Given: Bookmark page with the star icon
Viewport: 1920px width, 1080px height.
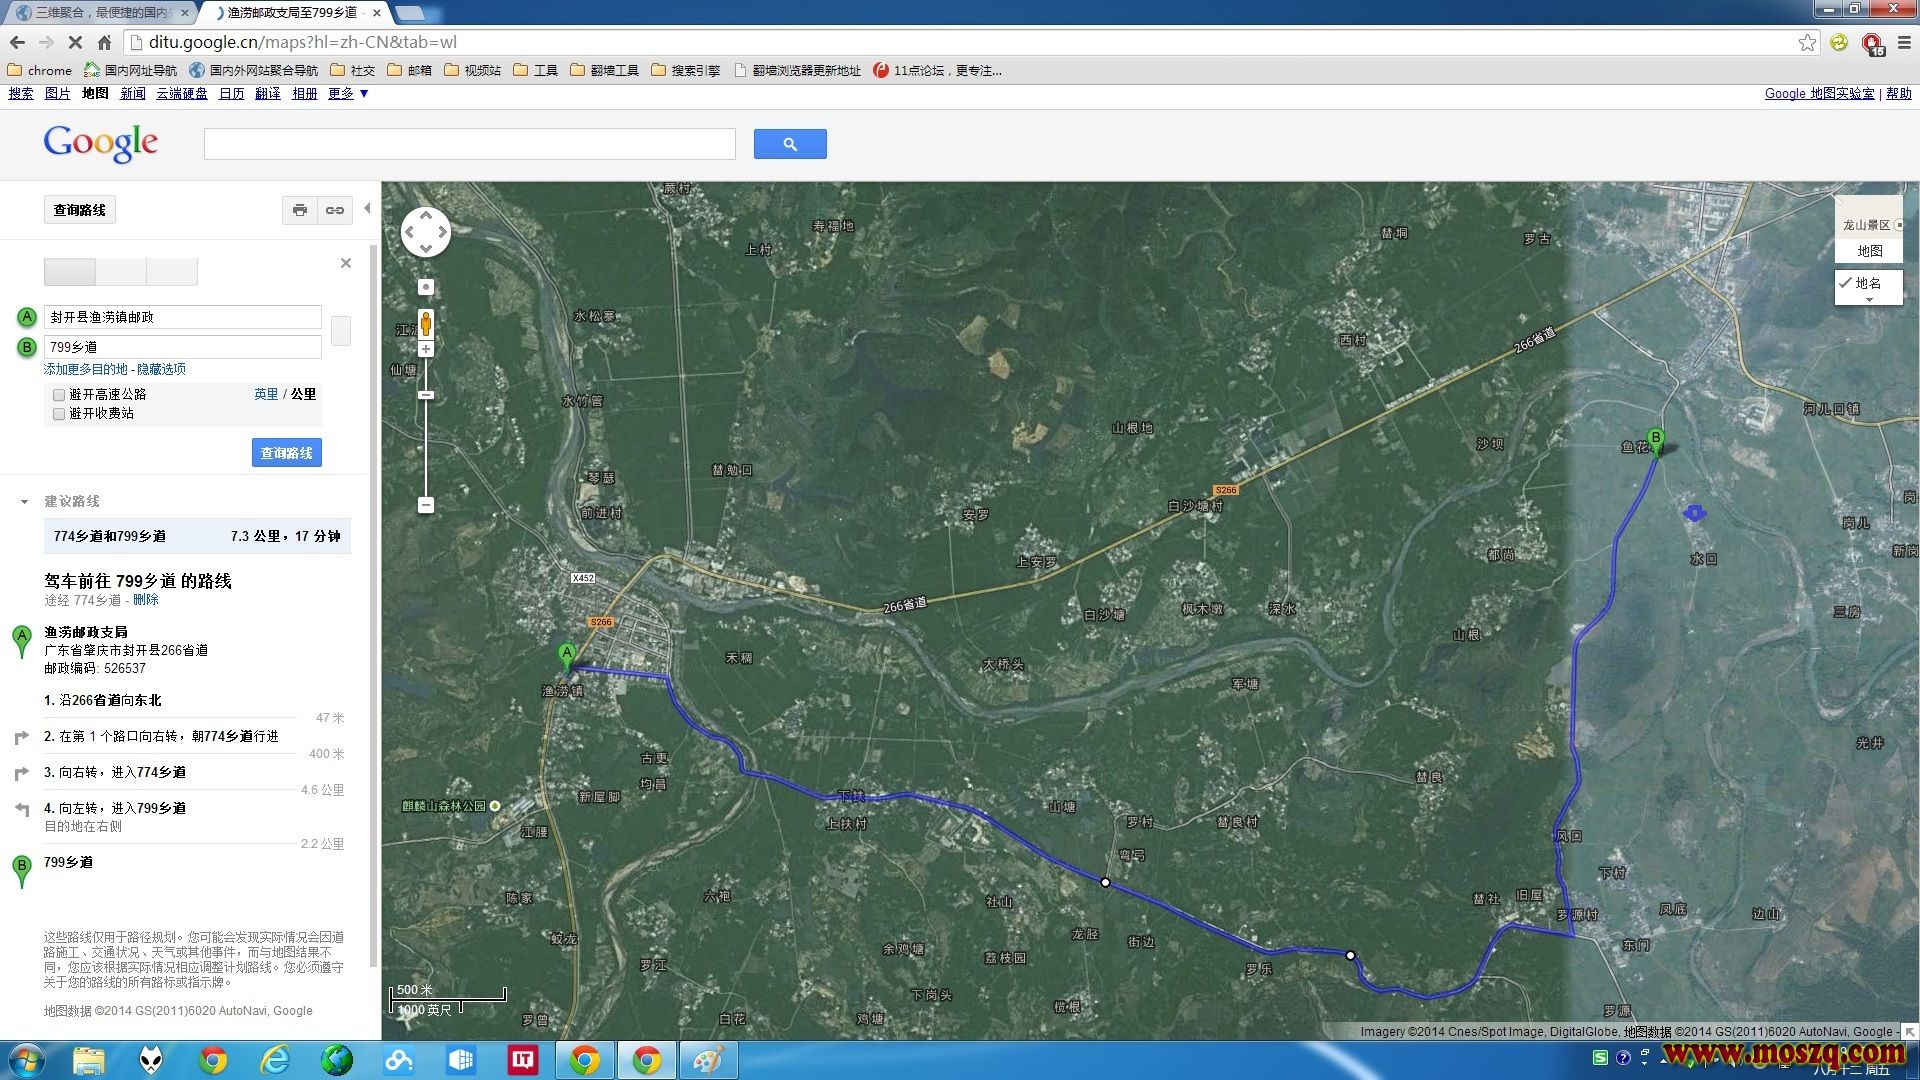Looking at the screenshot, I should click(1807, 42).
